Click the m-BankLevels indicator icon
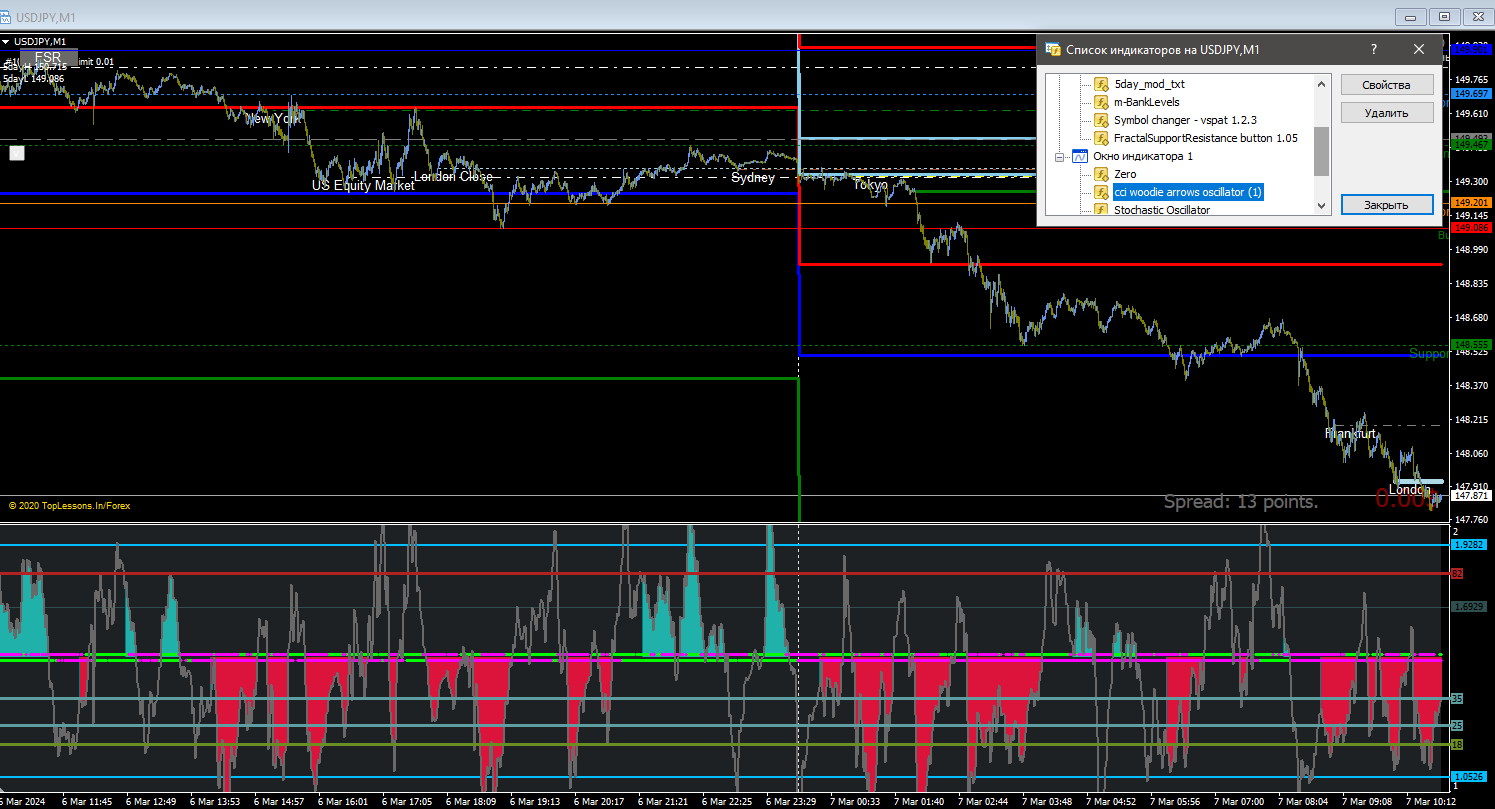 pyautogui.click(x=1101, y=102)
